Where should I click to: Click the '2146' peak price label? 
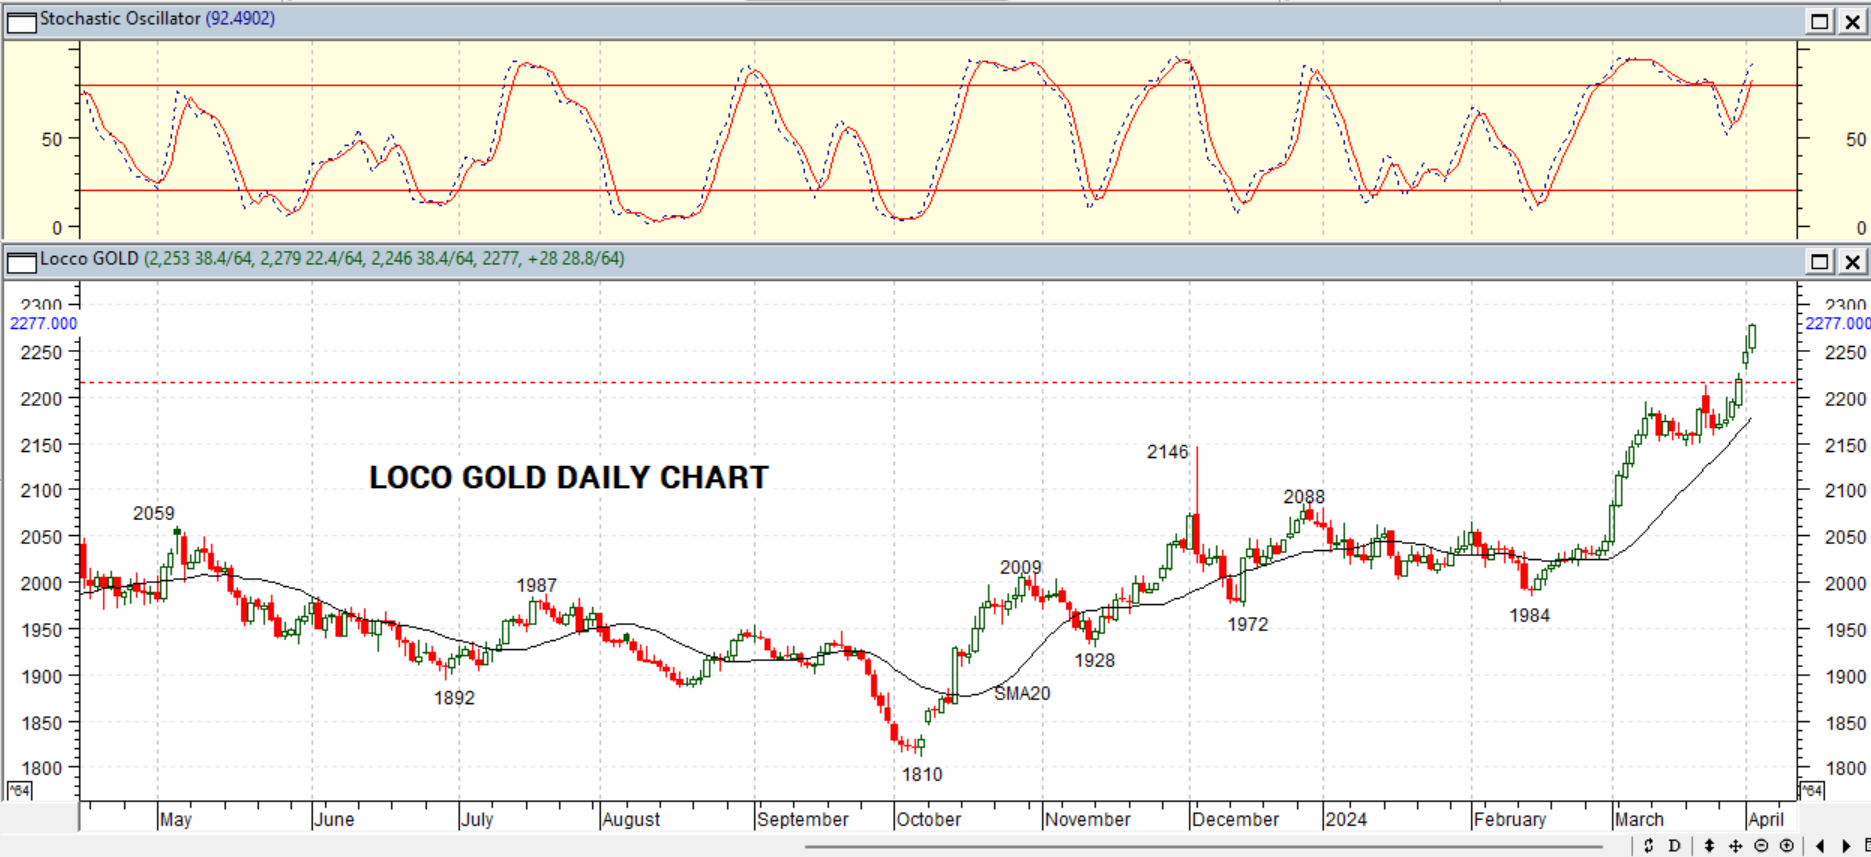(1167, 452)
